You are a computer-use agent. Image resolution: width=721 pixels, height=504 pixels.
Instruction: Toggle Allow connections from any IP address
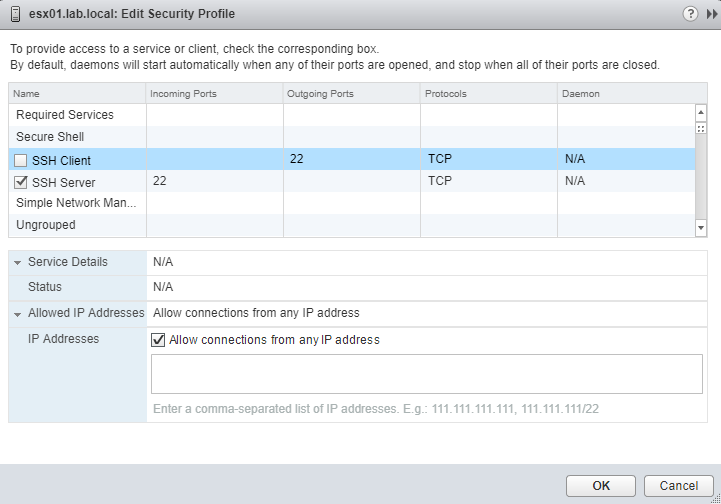tap(158, 340)
